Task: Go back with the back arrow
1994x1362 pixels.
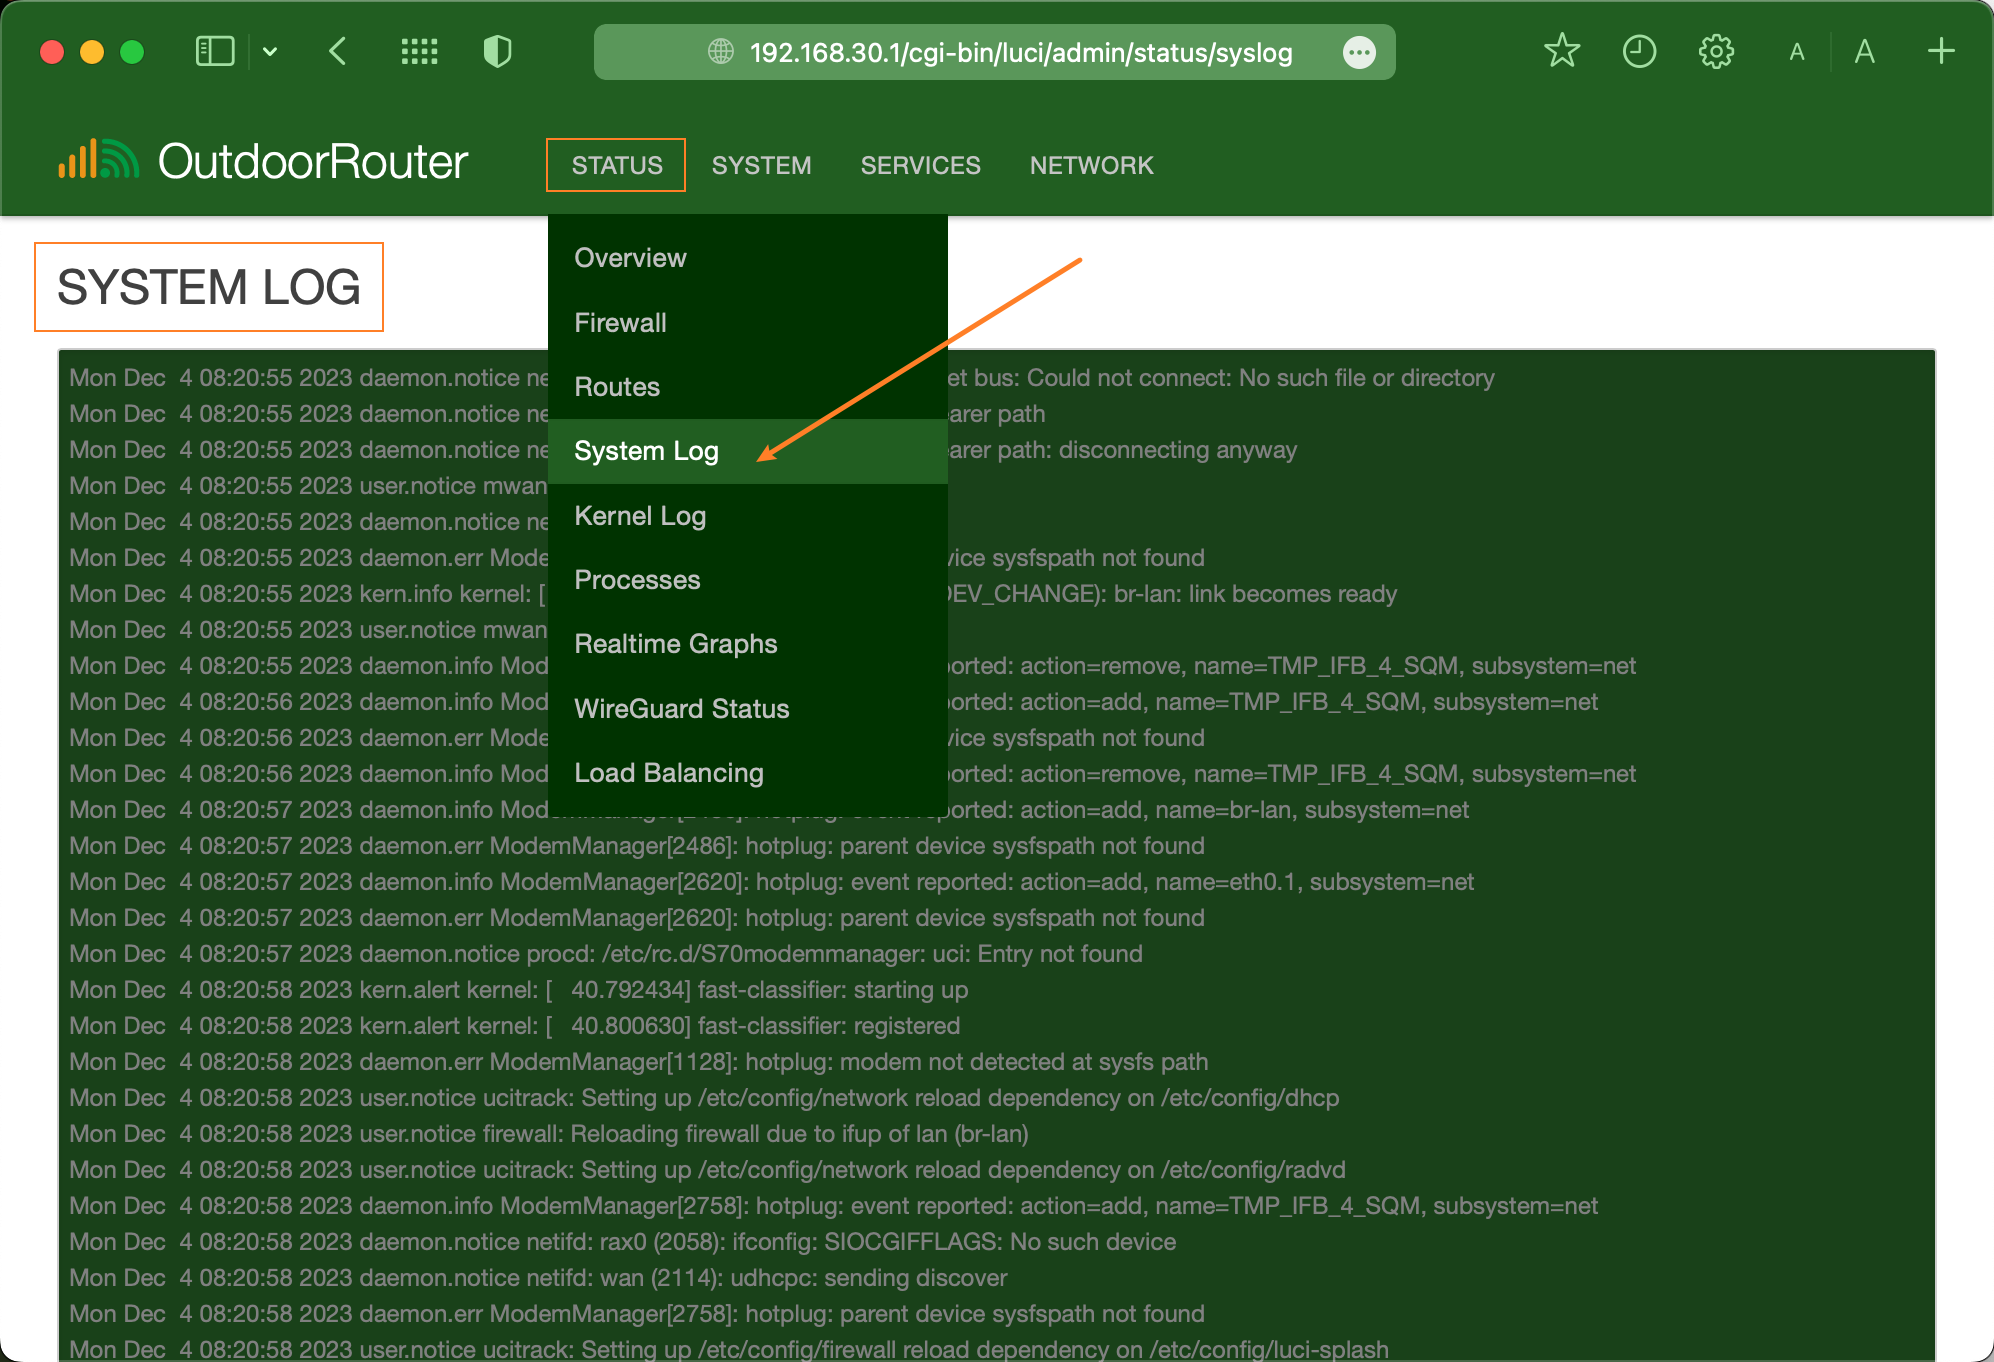Action: (x=338, y=51)
